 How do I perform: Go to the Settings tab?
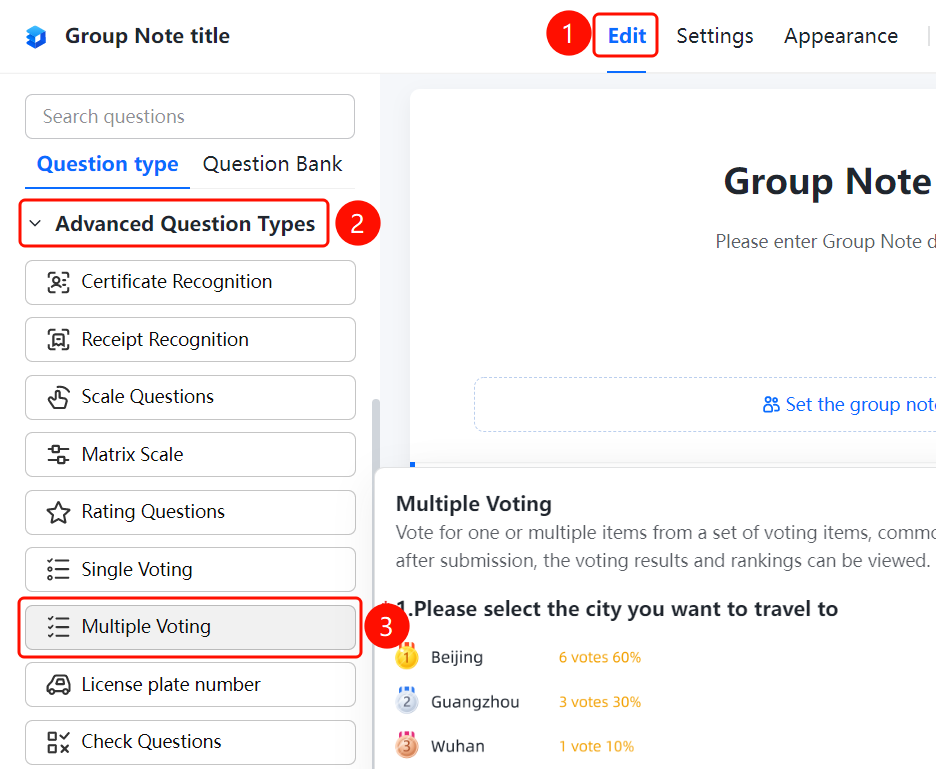(715, 36)
